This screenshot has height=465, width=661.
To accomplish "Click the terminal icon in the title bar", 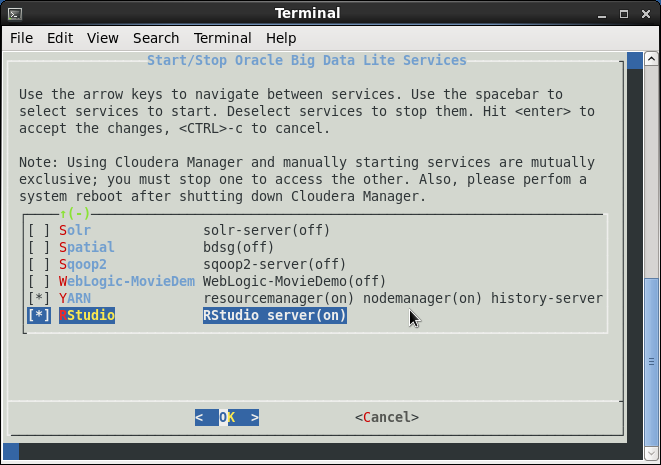I will point(15,14).
